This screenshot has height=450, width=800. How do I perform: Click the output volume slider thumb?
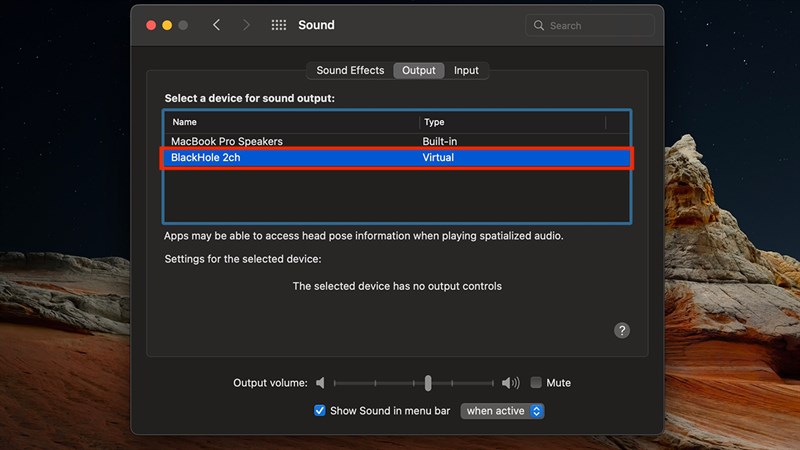pos(428,383)
